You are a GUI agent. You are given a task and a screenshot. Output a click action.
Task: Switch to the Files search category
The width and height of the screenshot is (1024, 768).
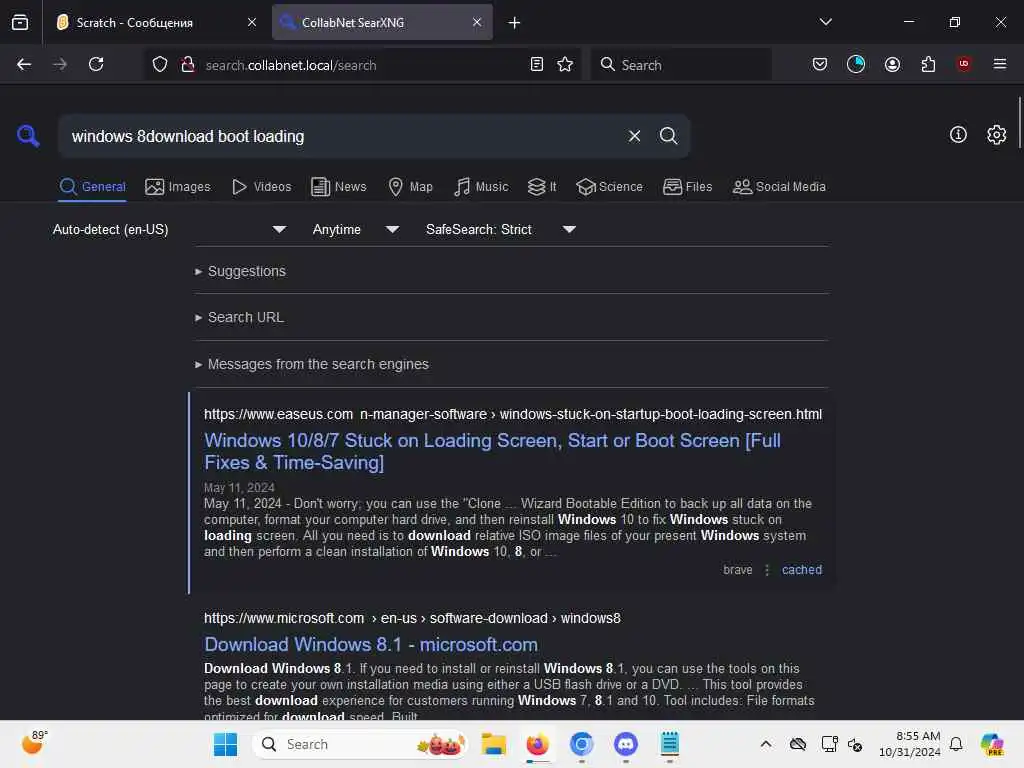[688, 187]
